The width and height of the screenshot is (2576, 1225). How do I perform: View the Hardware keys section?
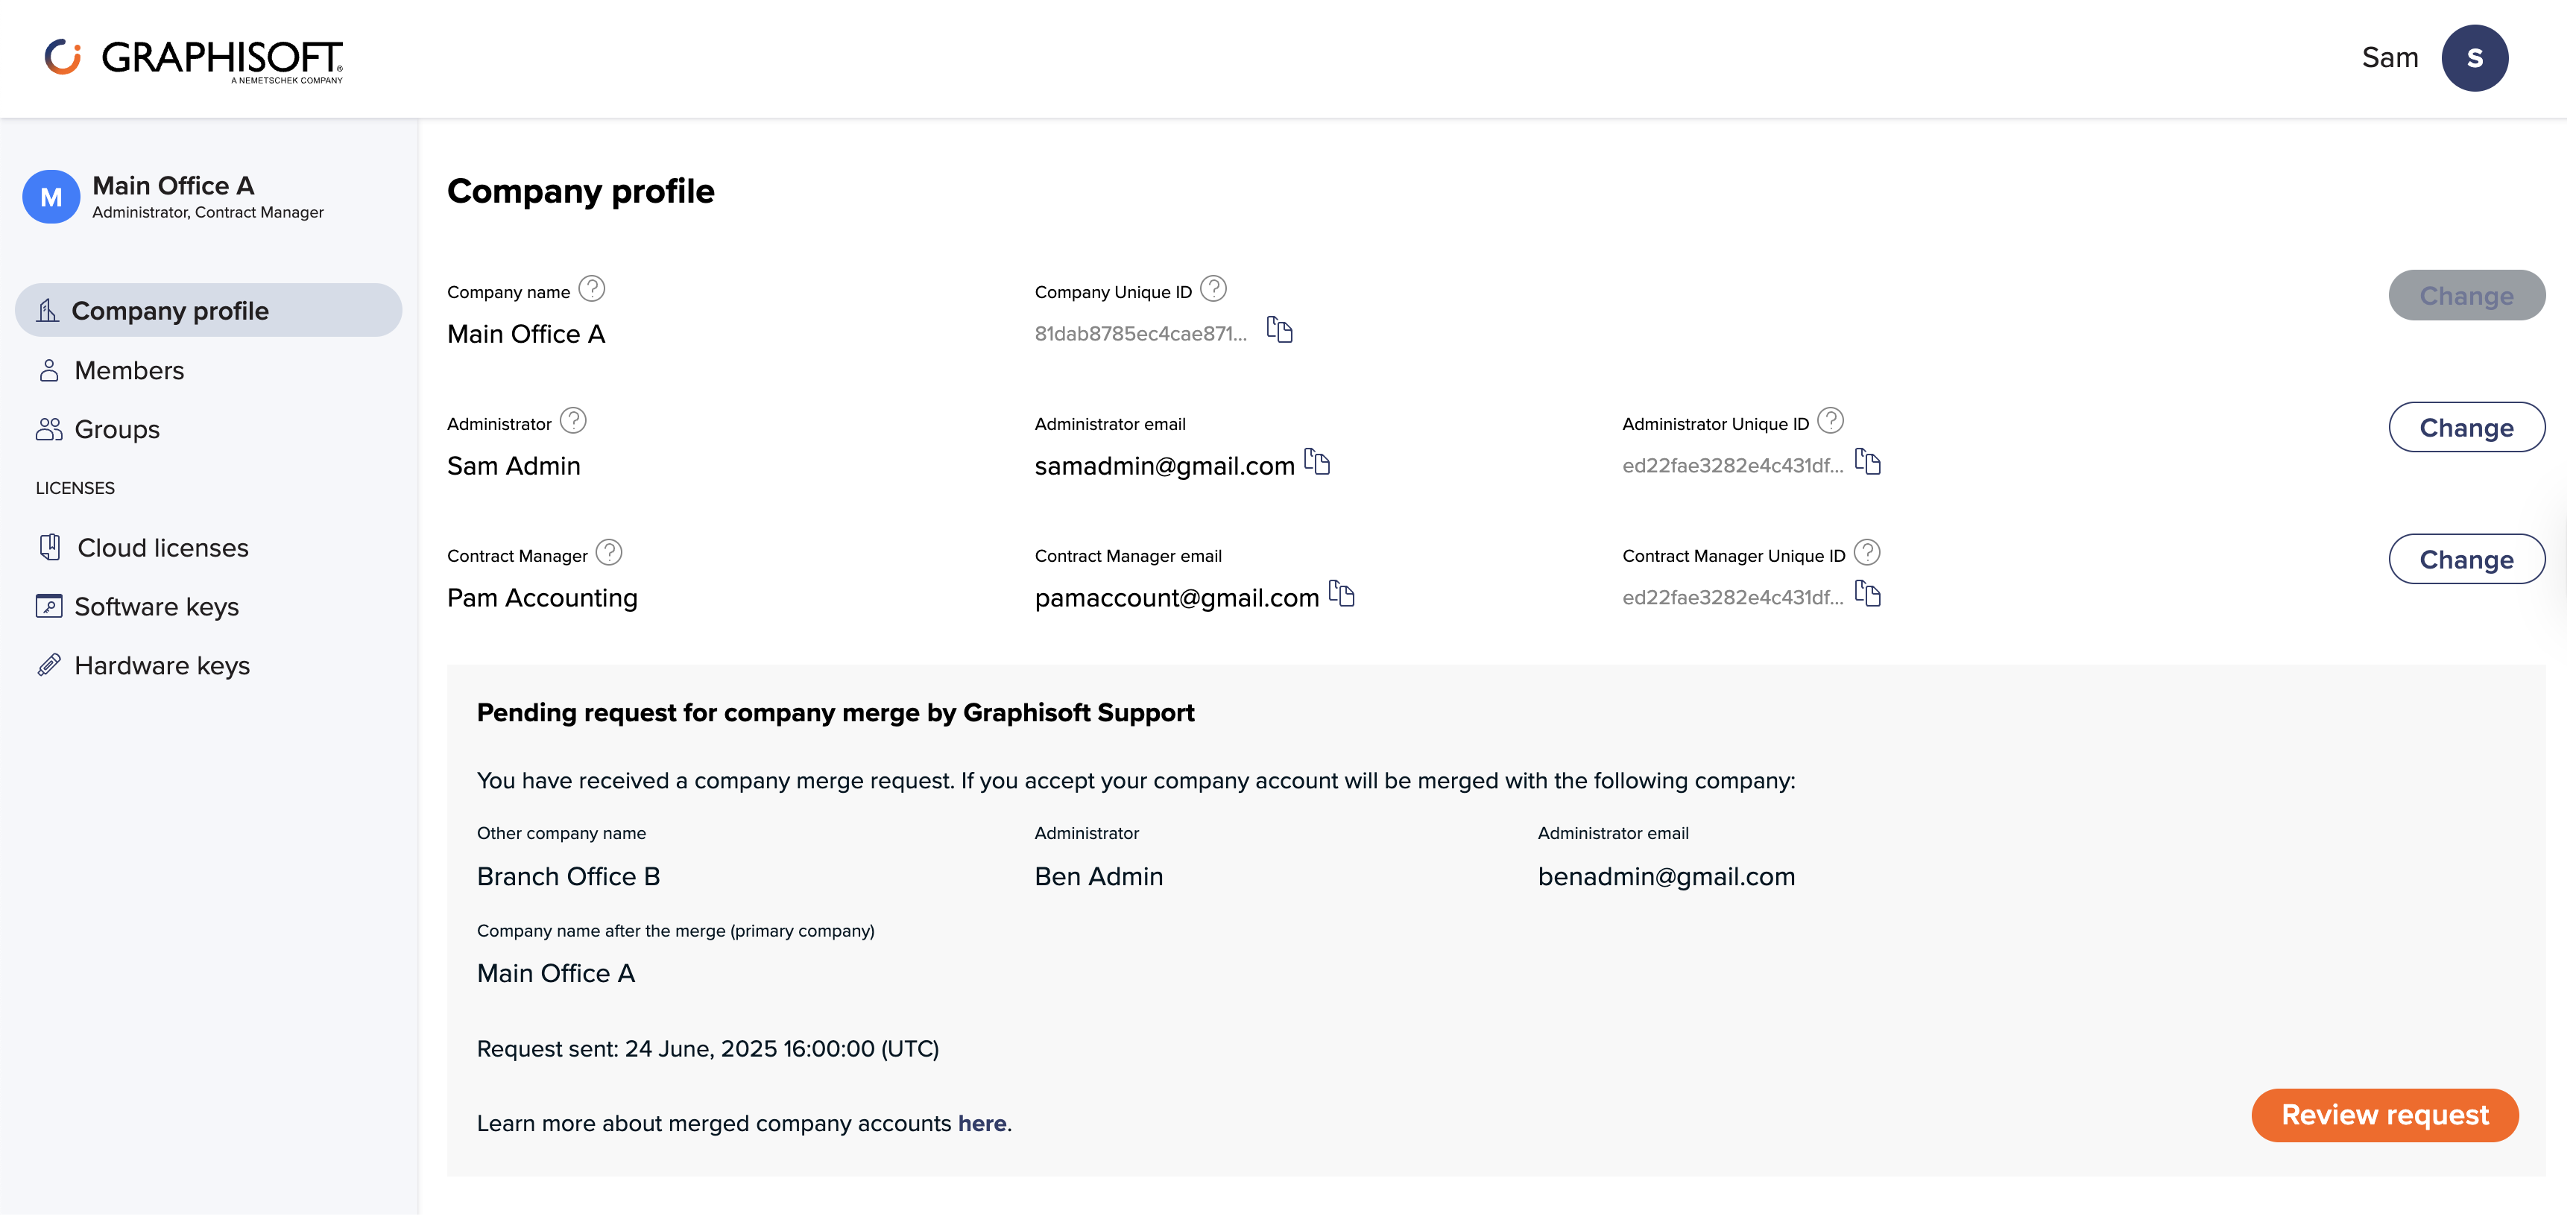click(162, 665)
